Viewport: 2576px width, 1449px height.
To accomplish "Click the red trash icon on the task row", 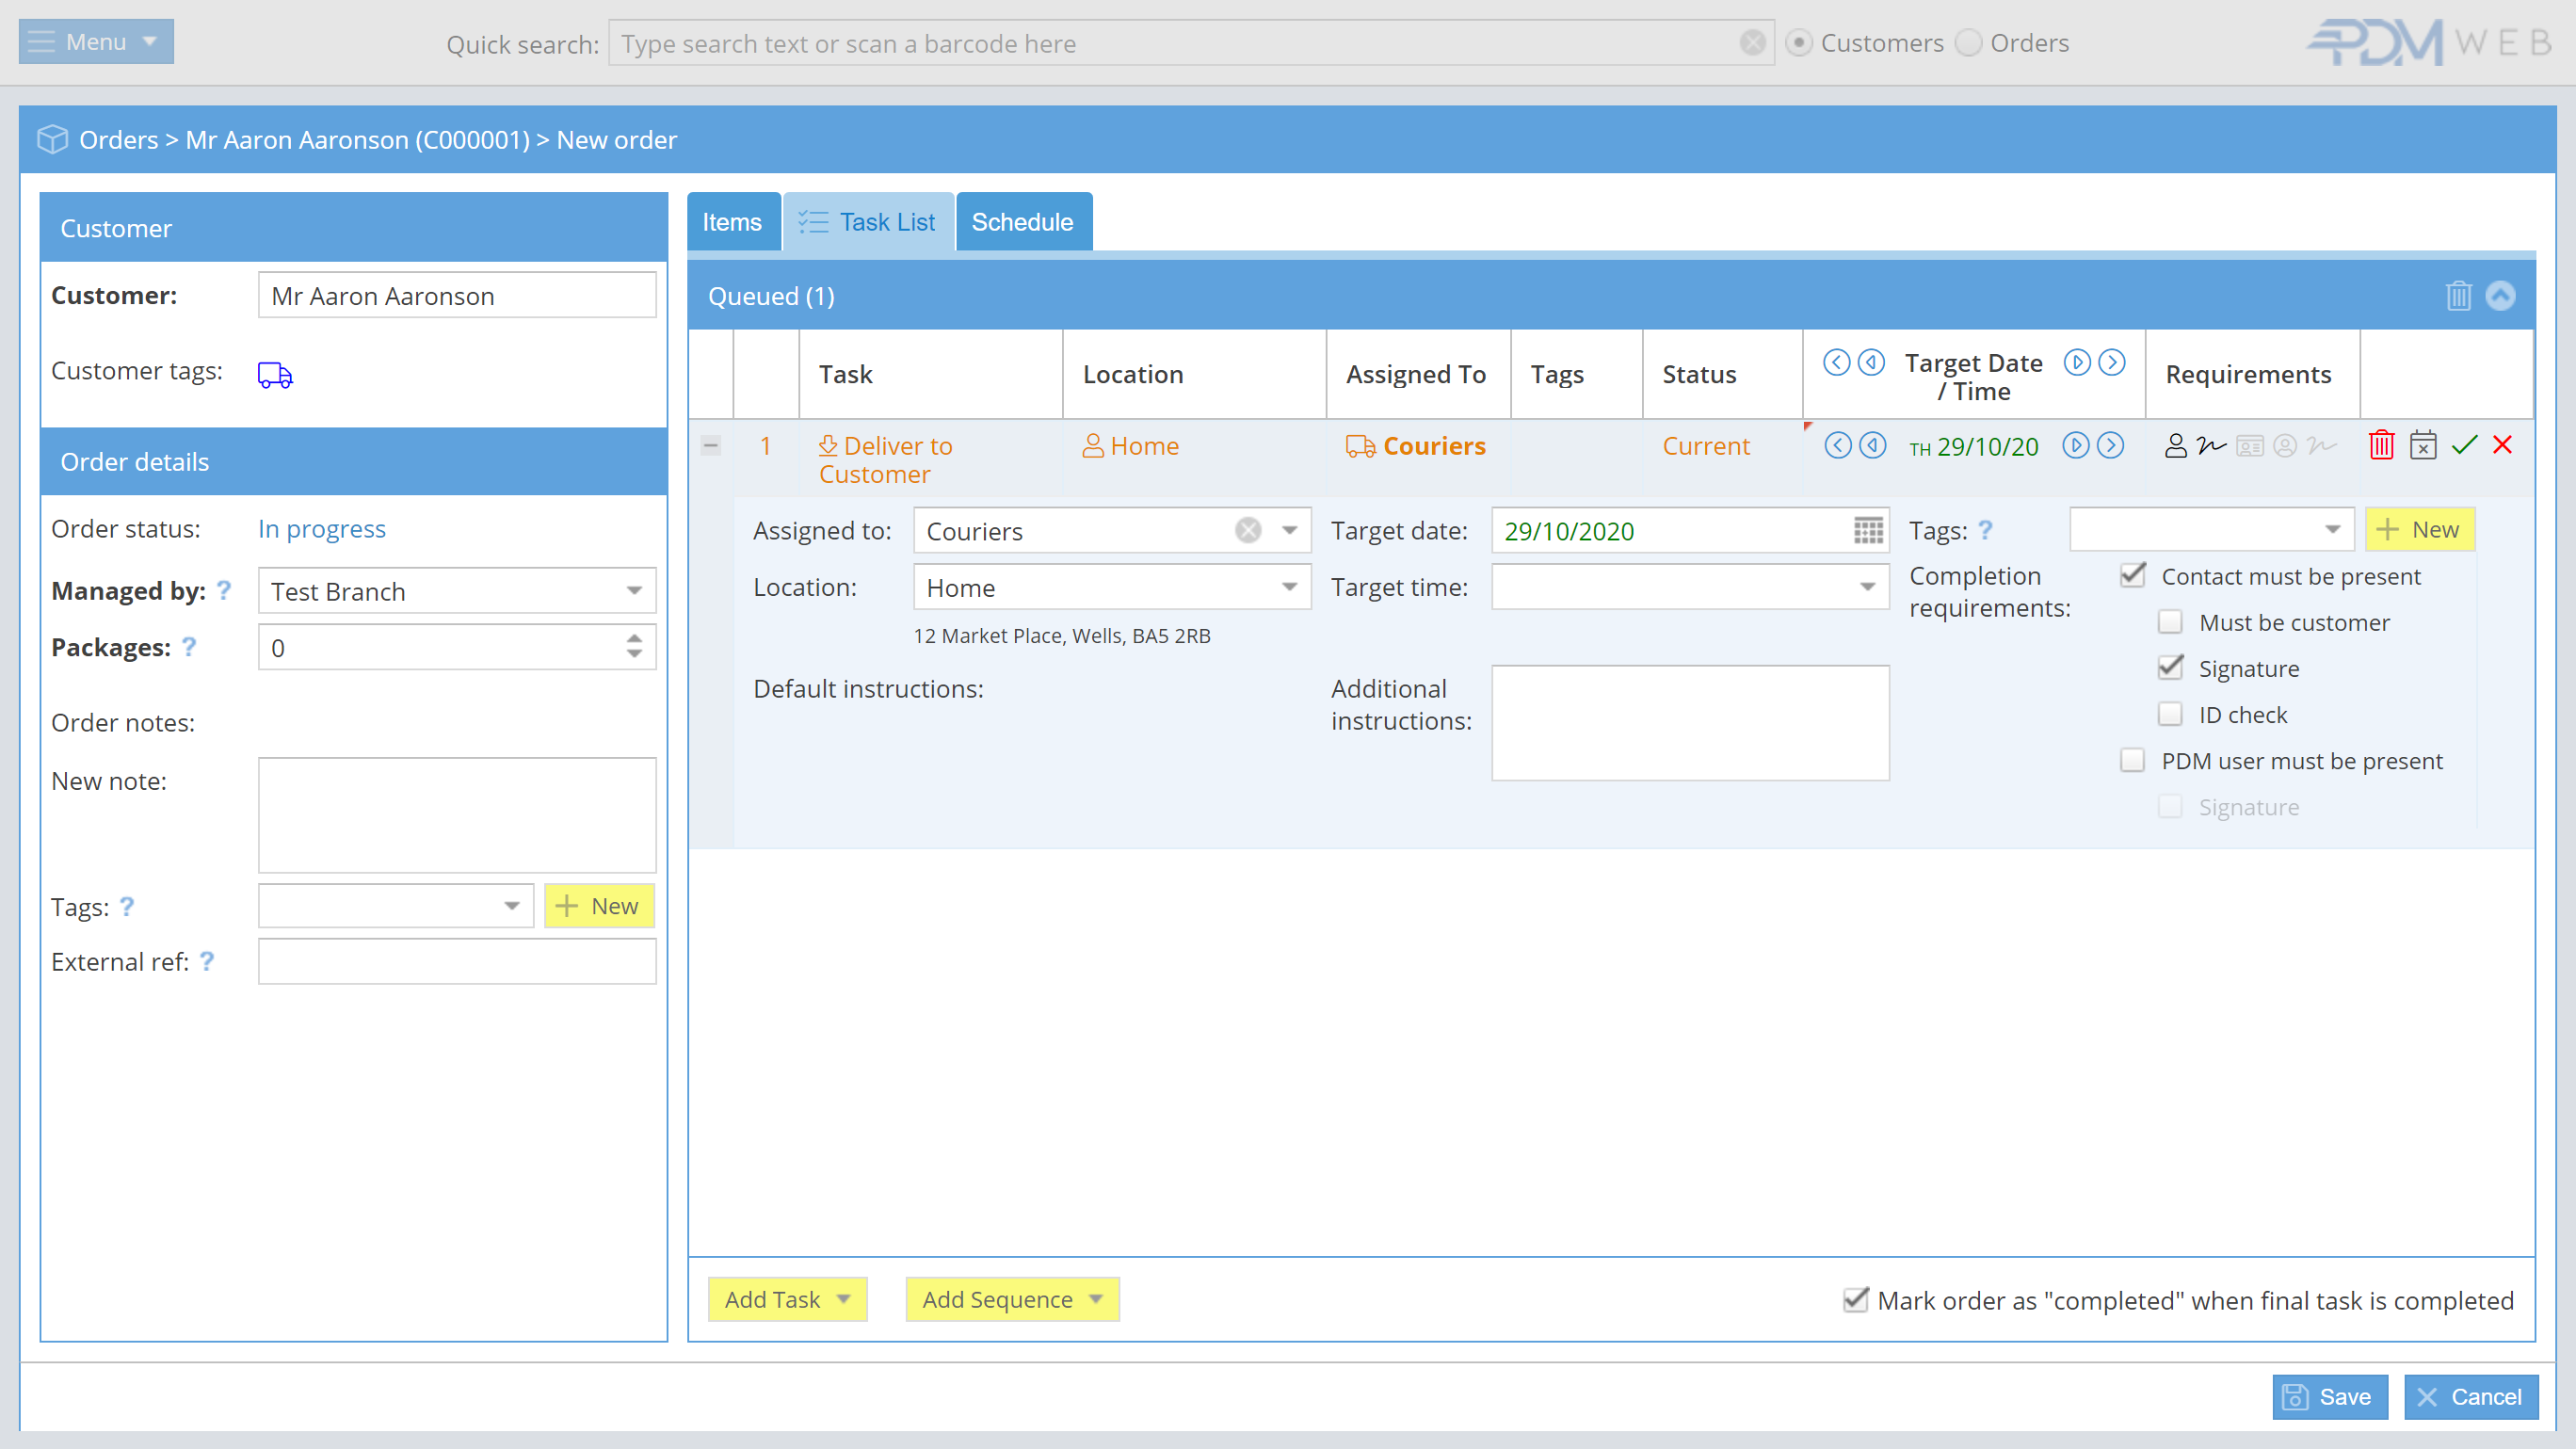I will pyautogui.click(x=2381, y=445).
